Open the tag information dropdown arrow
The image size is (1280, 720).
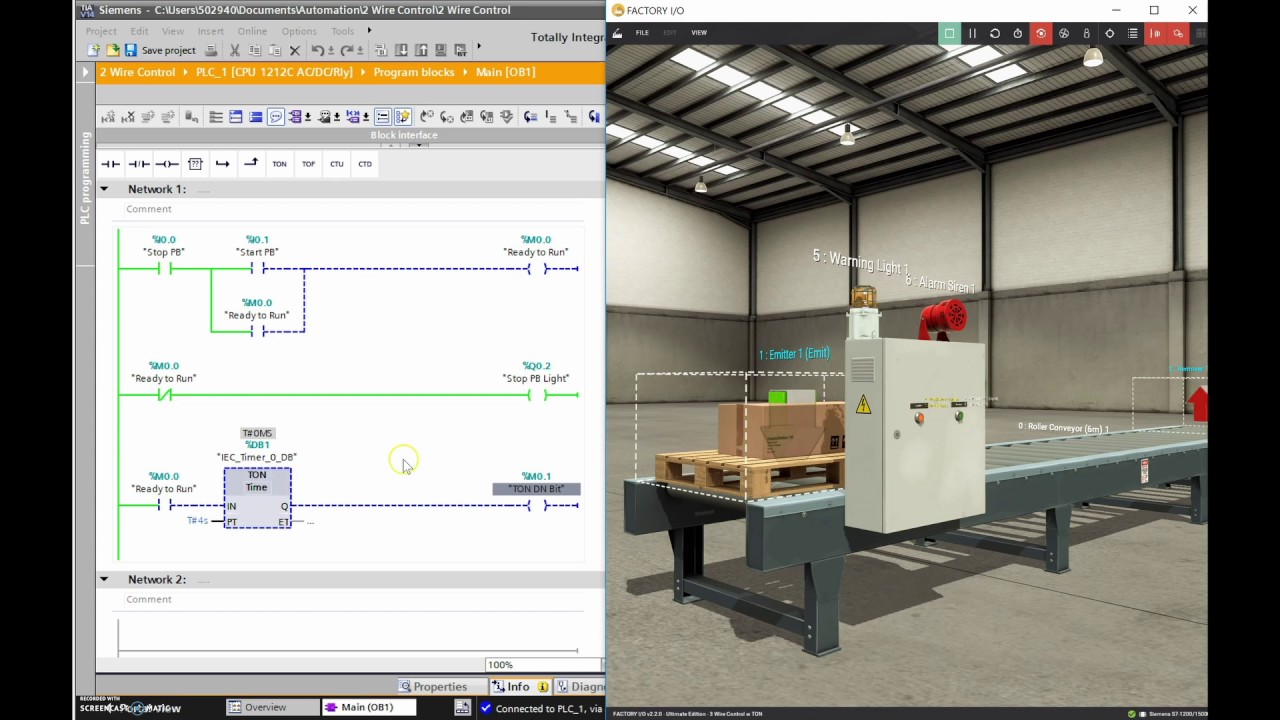(337, 117)
